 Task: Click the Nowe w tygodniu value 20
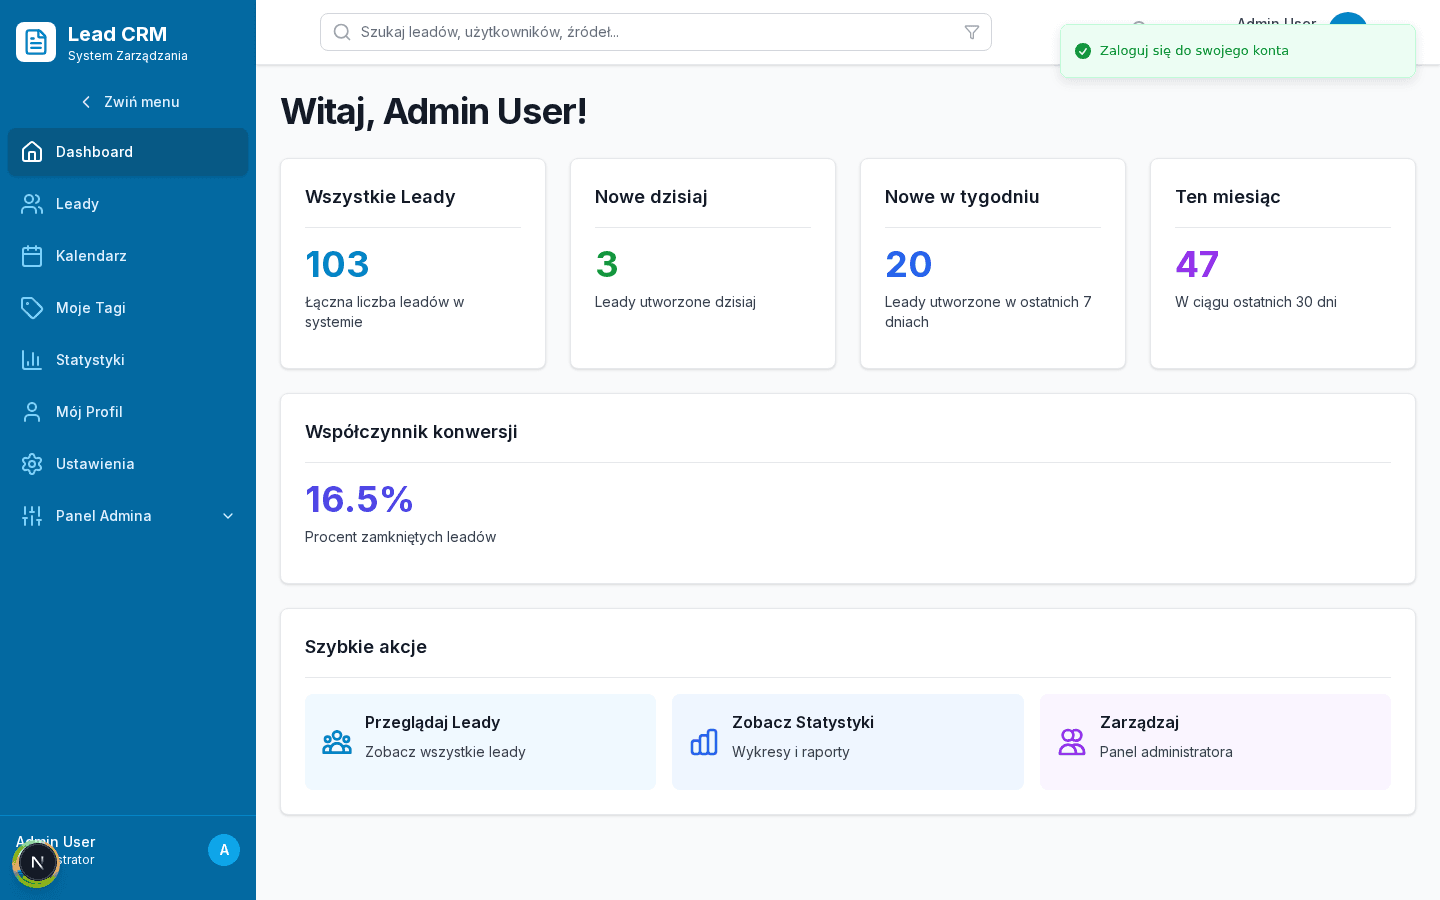[908, 264]
